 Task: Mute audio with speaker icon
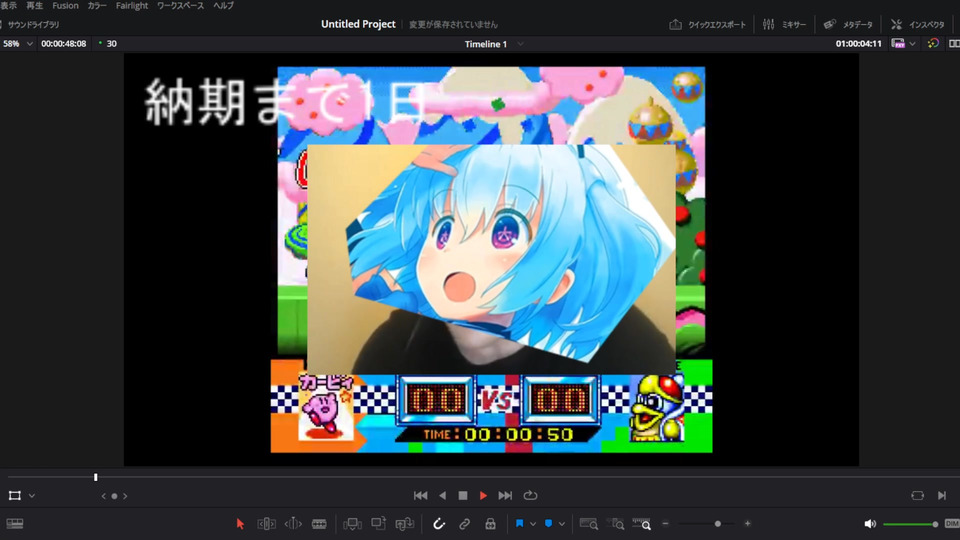click(x=869, y=523)
